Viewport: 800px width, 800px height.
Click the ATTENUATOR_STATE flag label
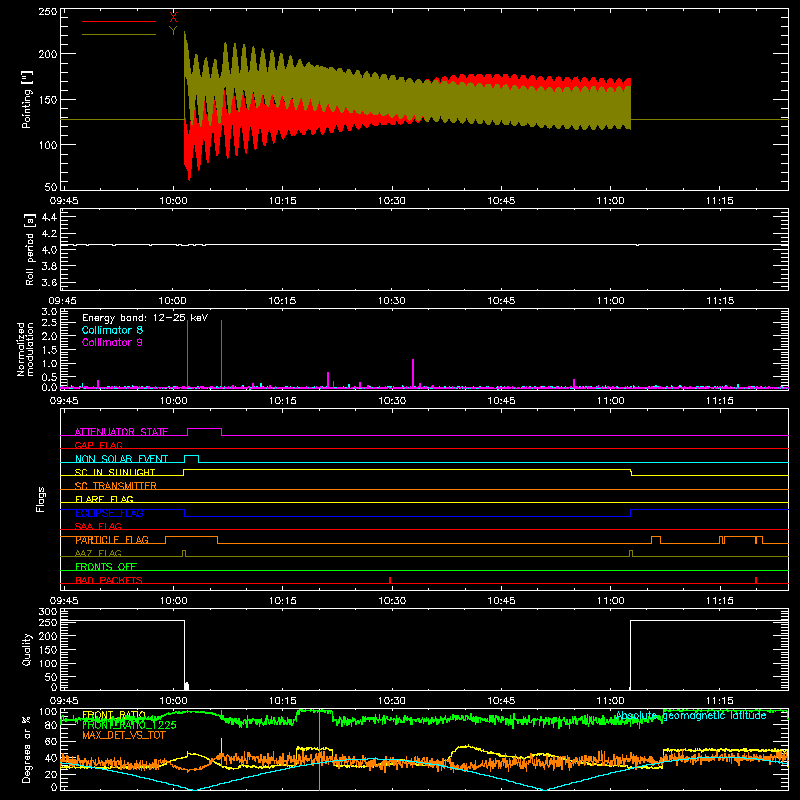pos(121,432)
